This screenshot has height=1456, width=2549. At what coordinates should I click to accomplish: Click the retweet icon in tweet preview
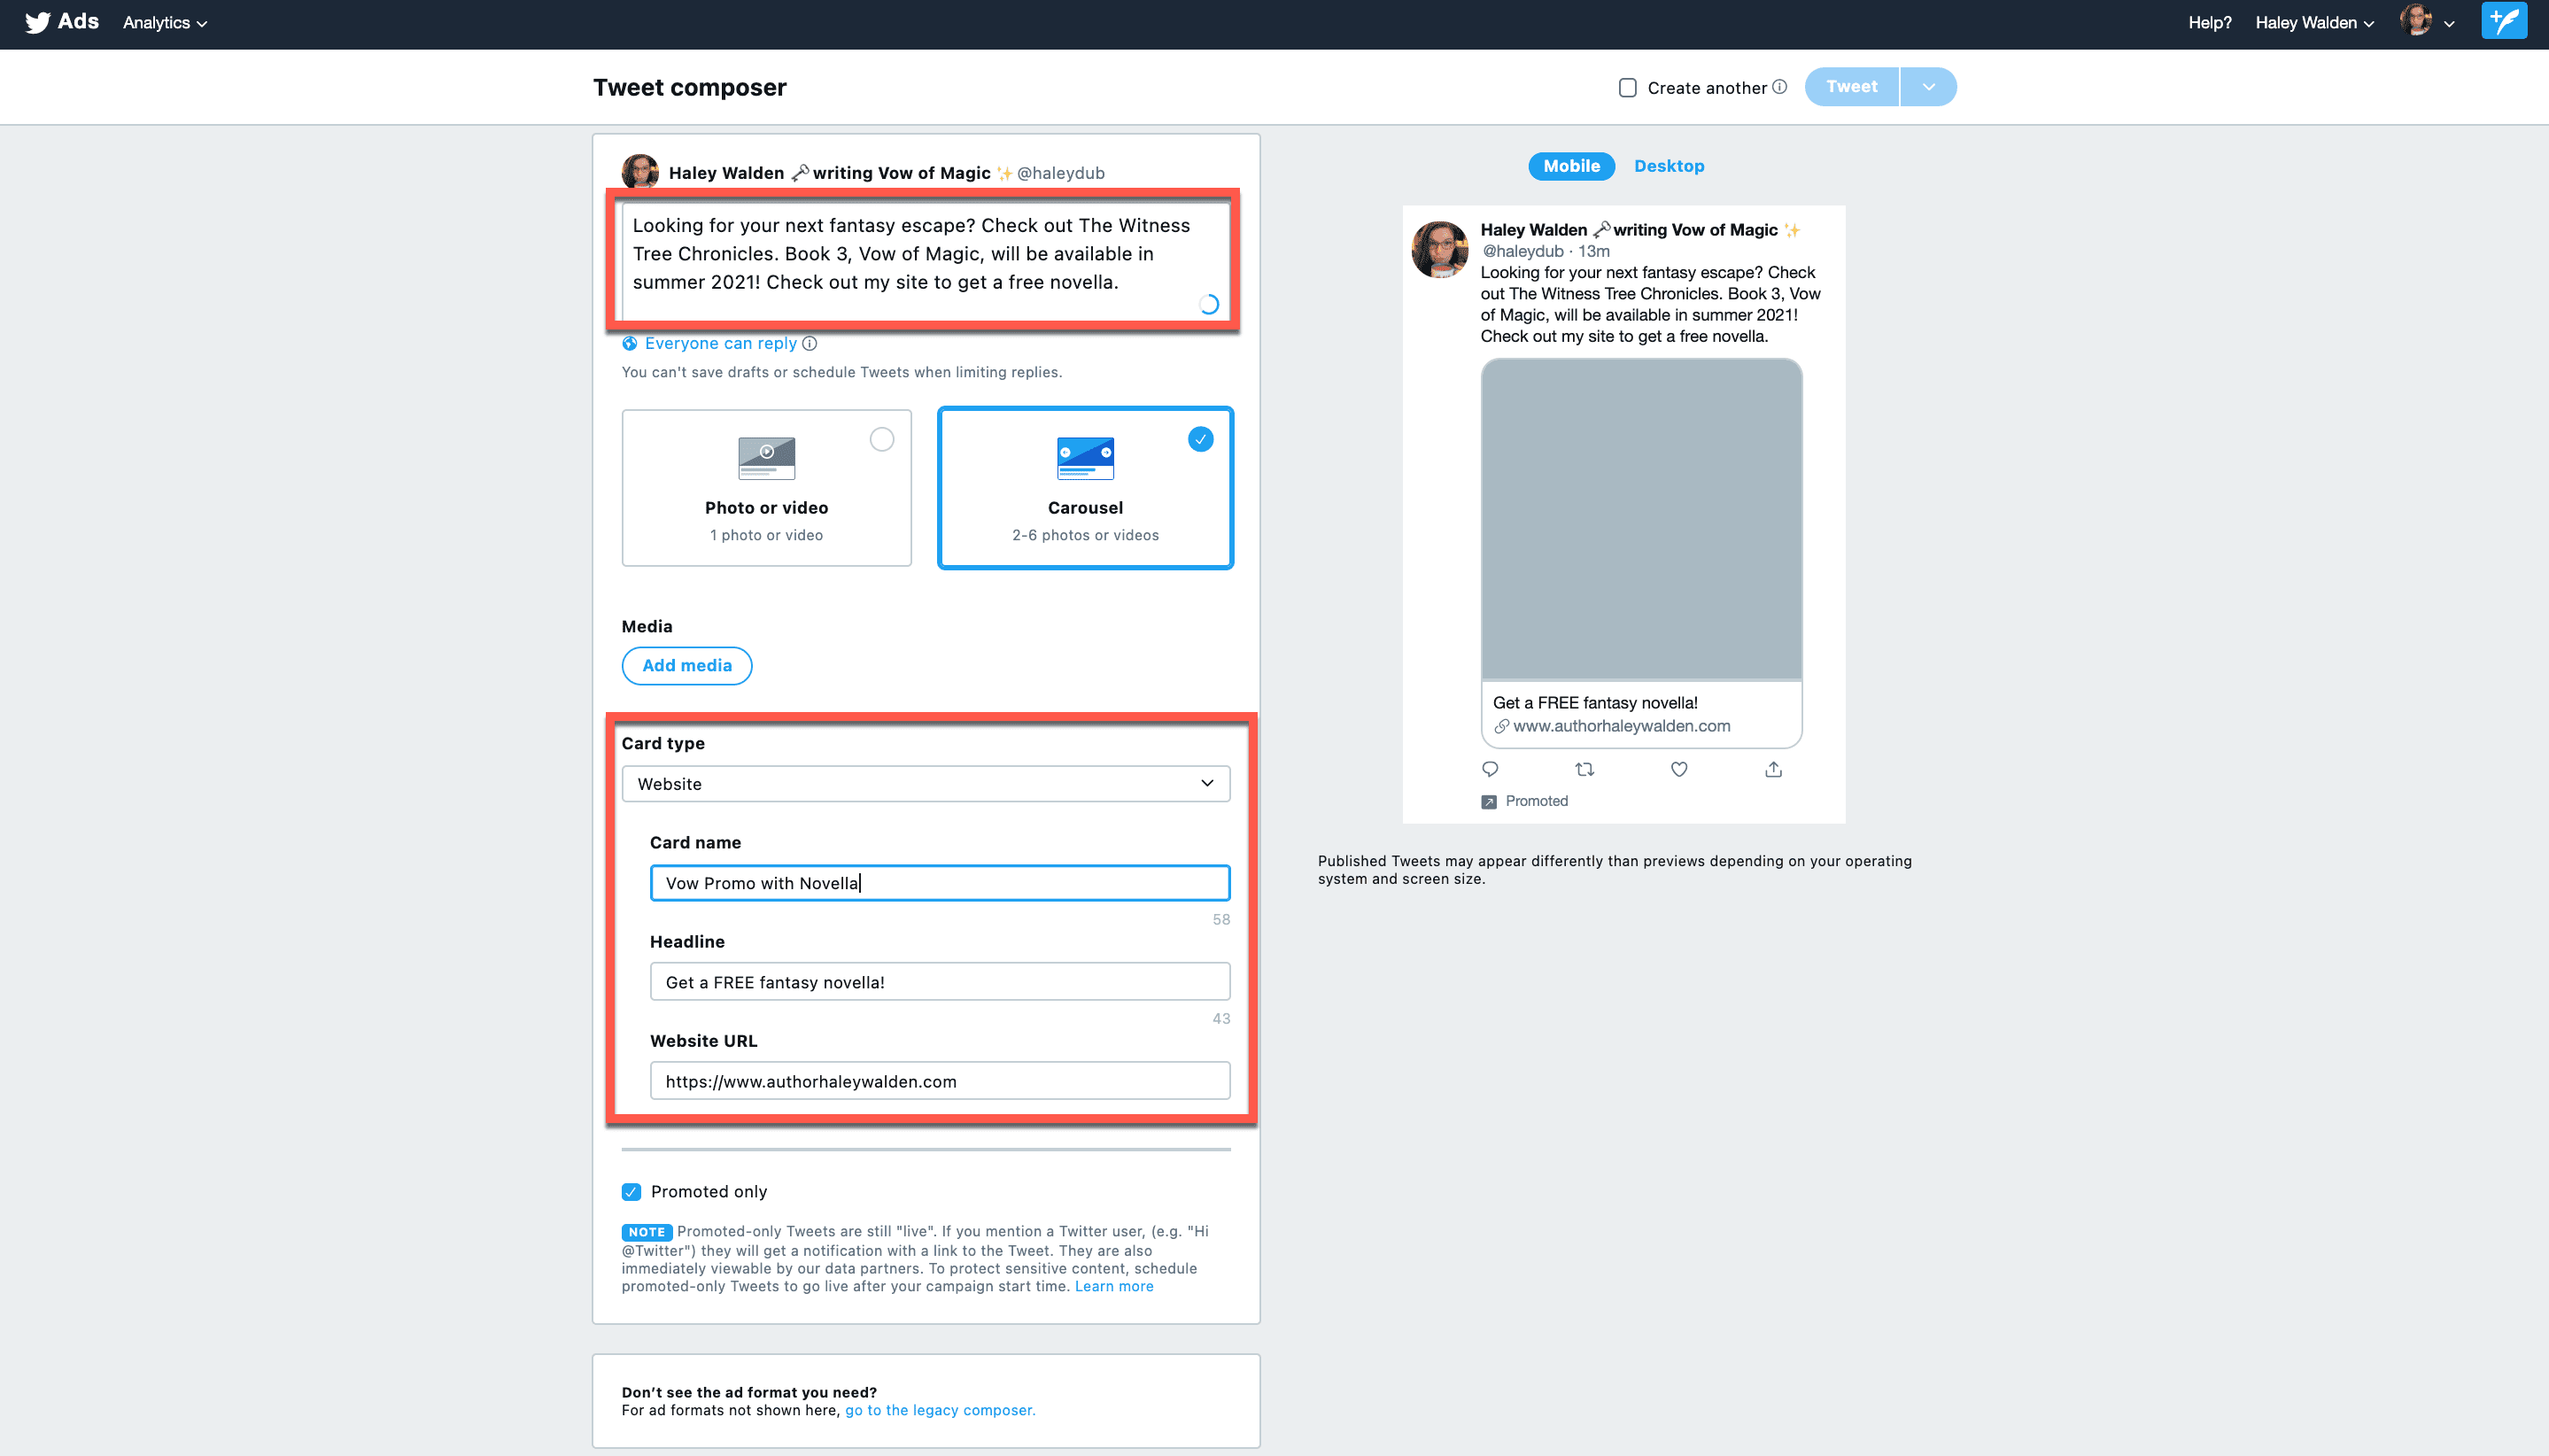point(1584,768)
